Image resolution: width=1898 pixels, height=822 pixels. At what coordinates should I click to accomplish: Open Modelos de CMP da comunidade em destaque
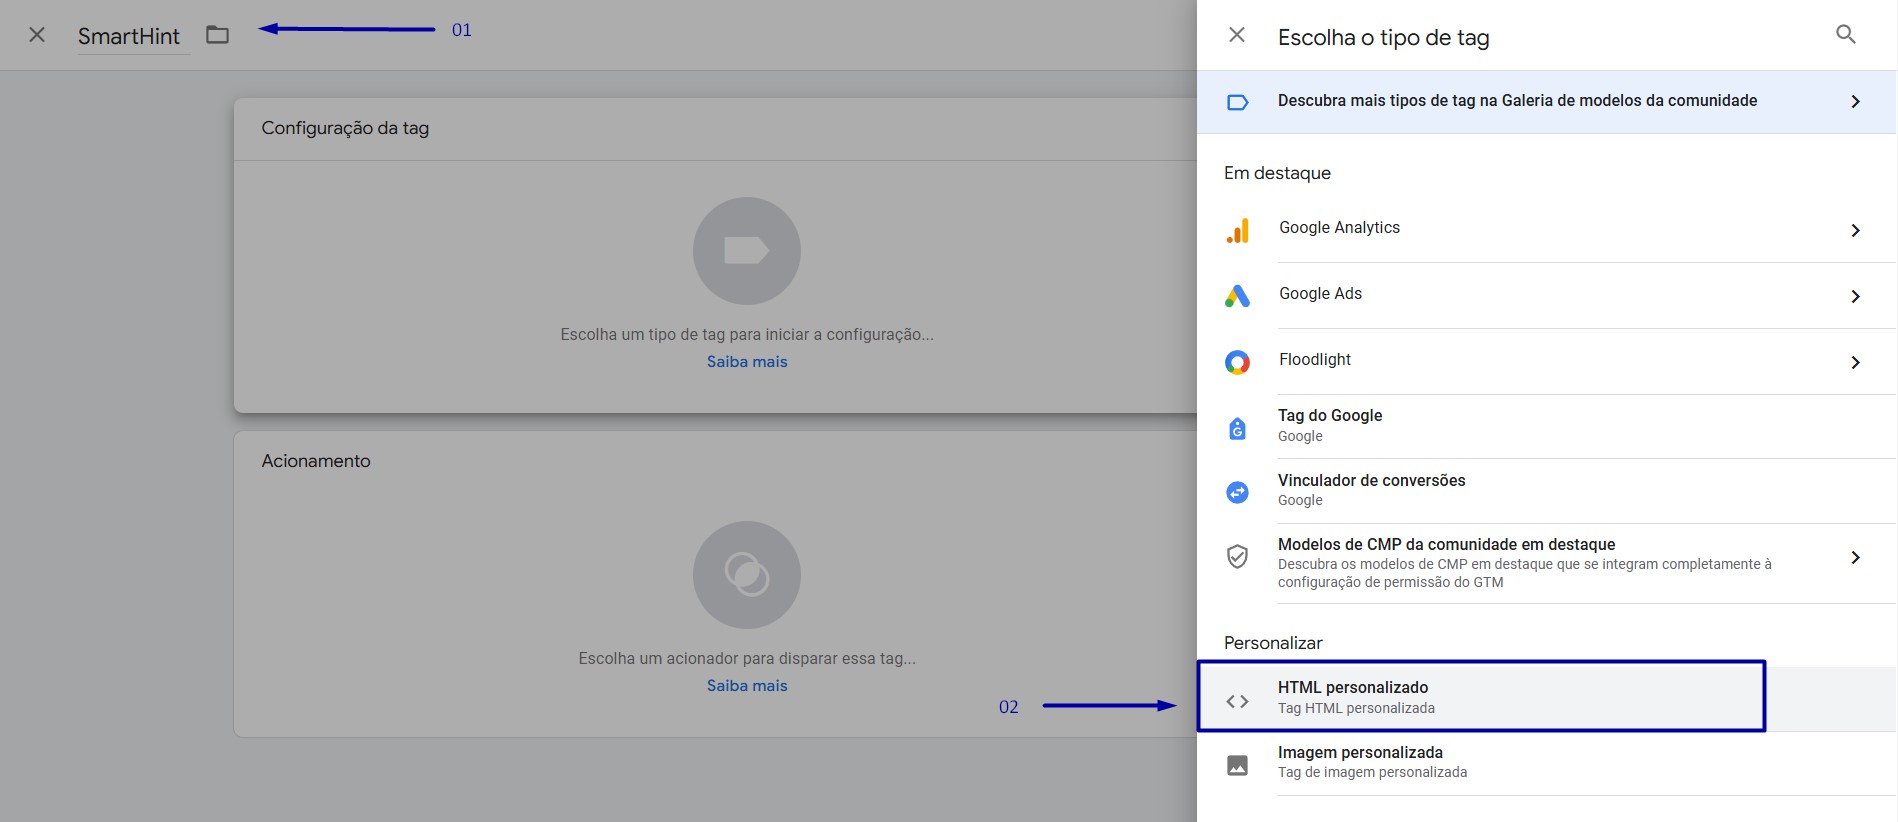(1547, 563)
